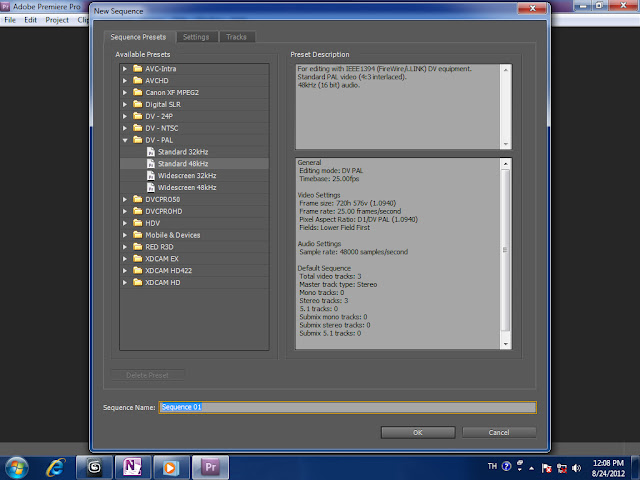
Task: Open the Project menu in Premiere Pro
Action: pyautogui.click(x=57, y=20)
